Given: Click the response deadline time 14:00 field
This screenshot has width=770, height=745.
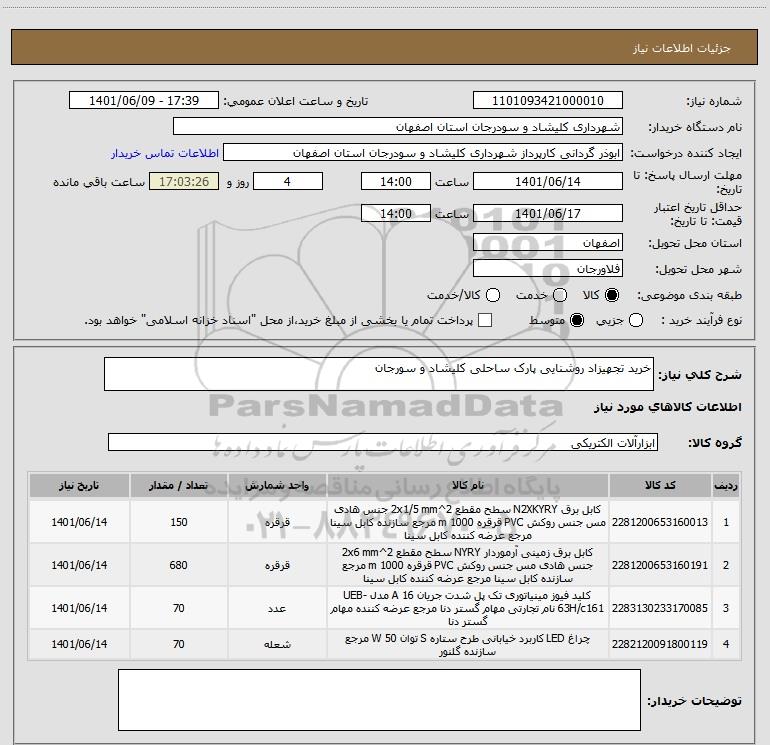Looking at the screenshot, I should tap(396, 181).
